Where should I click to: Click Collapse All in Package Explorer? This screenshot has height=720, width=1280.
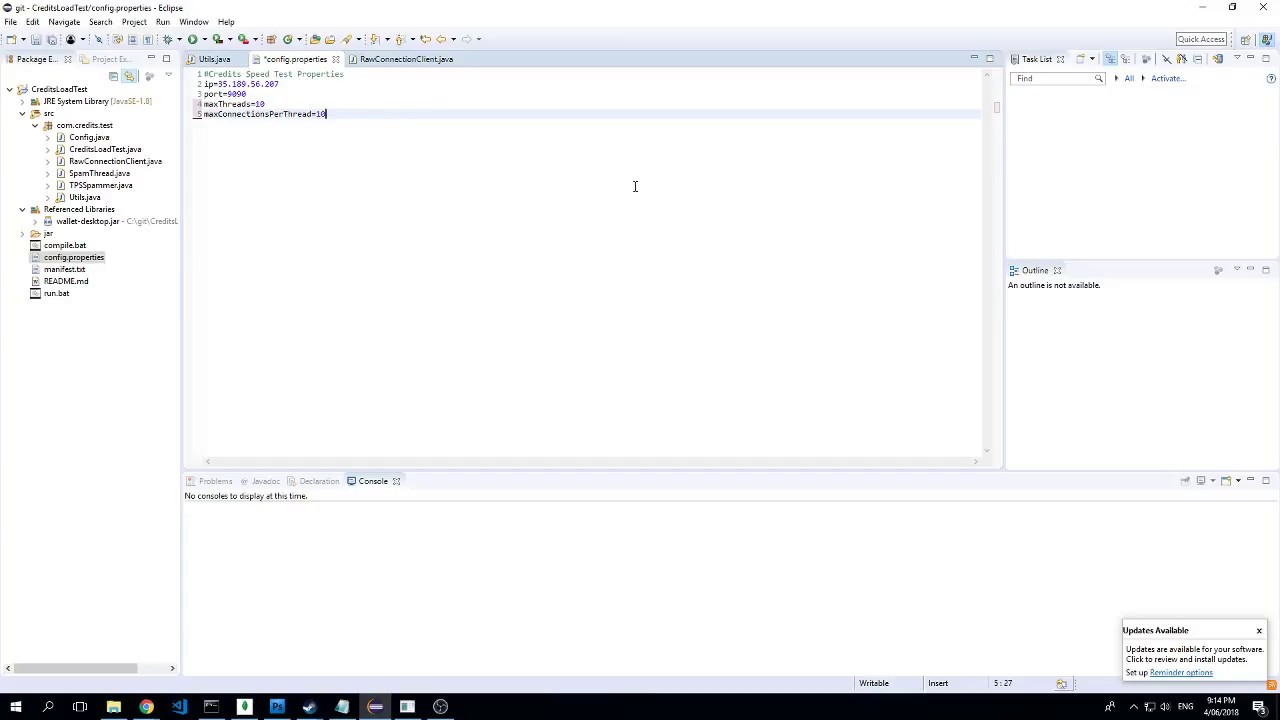coord(113,76)
